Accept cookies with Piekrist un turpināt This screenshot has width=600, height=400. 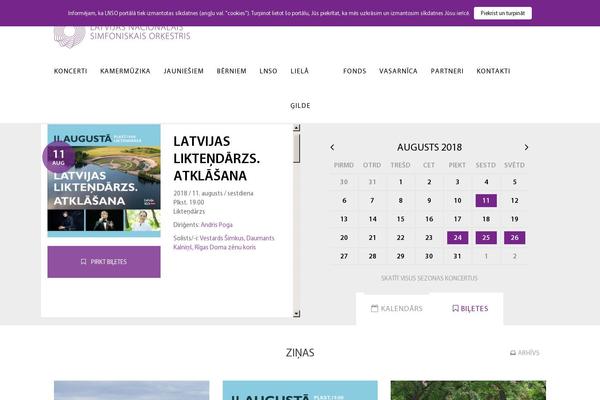click(x=502, y=13)
